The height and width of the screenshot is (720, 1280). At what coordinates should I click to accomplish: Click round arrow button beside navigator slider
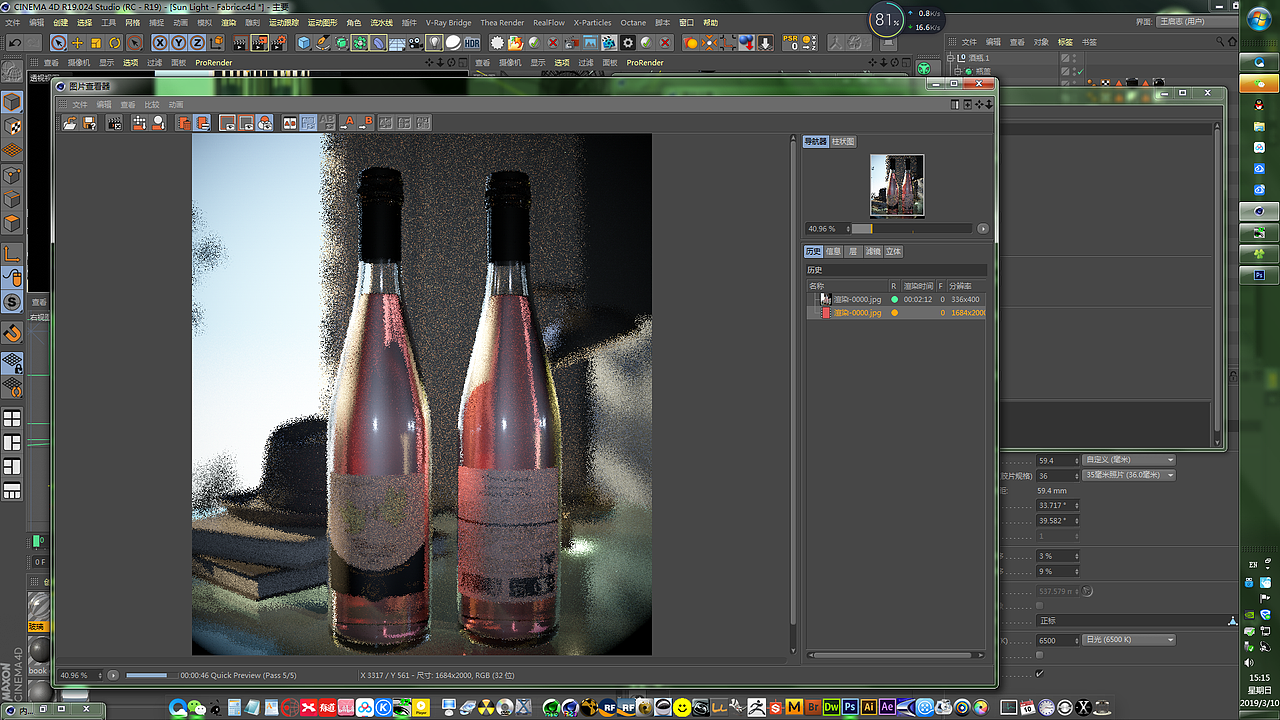click(x=983, y=229)
